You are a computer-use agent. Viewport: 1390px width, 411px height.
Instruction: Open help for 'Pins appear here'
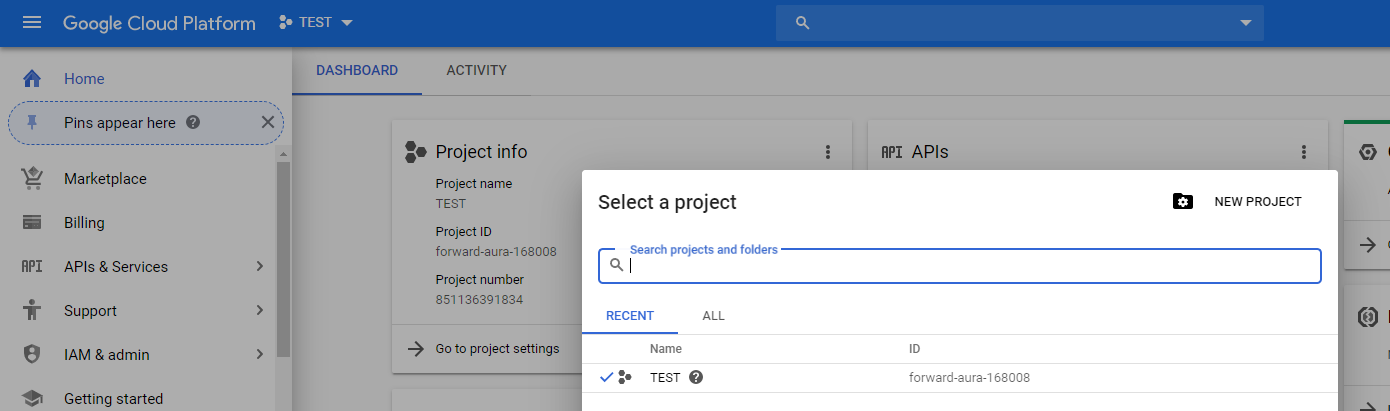pyautogui.click(x=193, y=123)
